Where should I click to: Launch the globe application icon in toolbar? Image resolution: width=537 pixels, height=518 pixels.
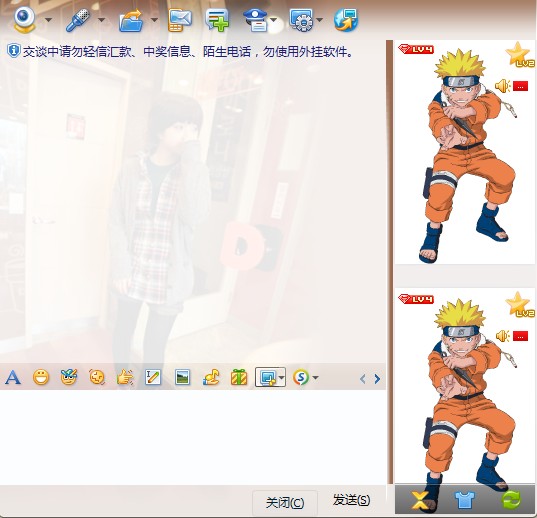(346, 20)
